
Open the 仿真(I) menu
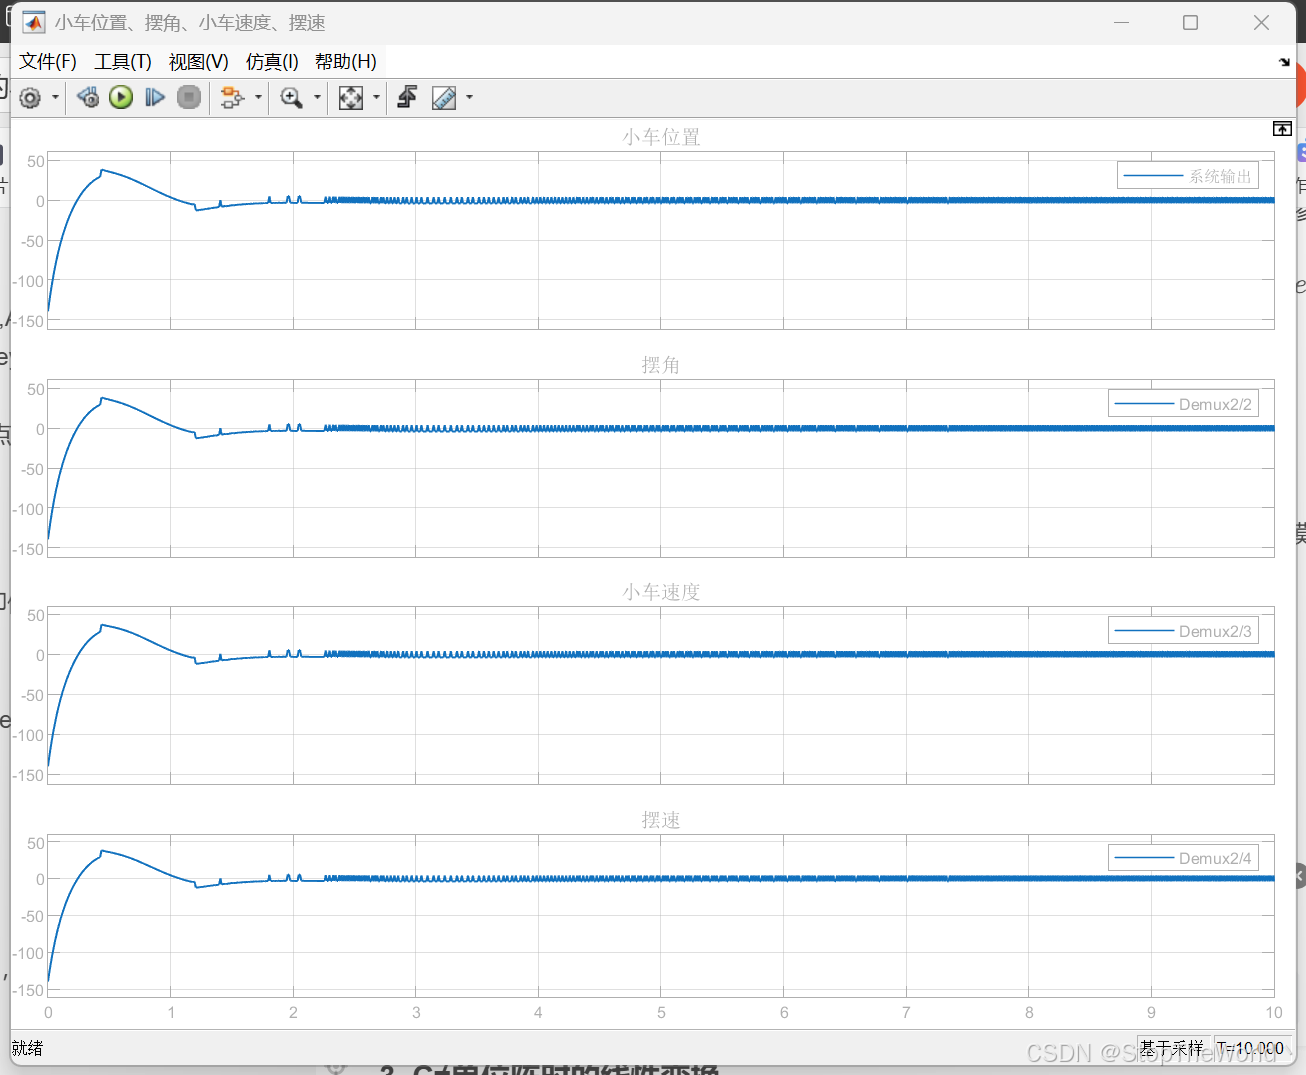pos(272,61)
